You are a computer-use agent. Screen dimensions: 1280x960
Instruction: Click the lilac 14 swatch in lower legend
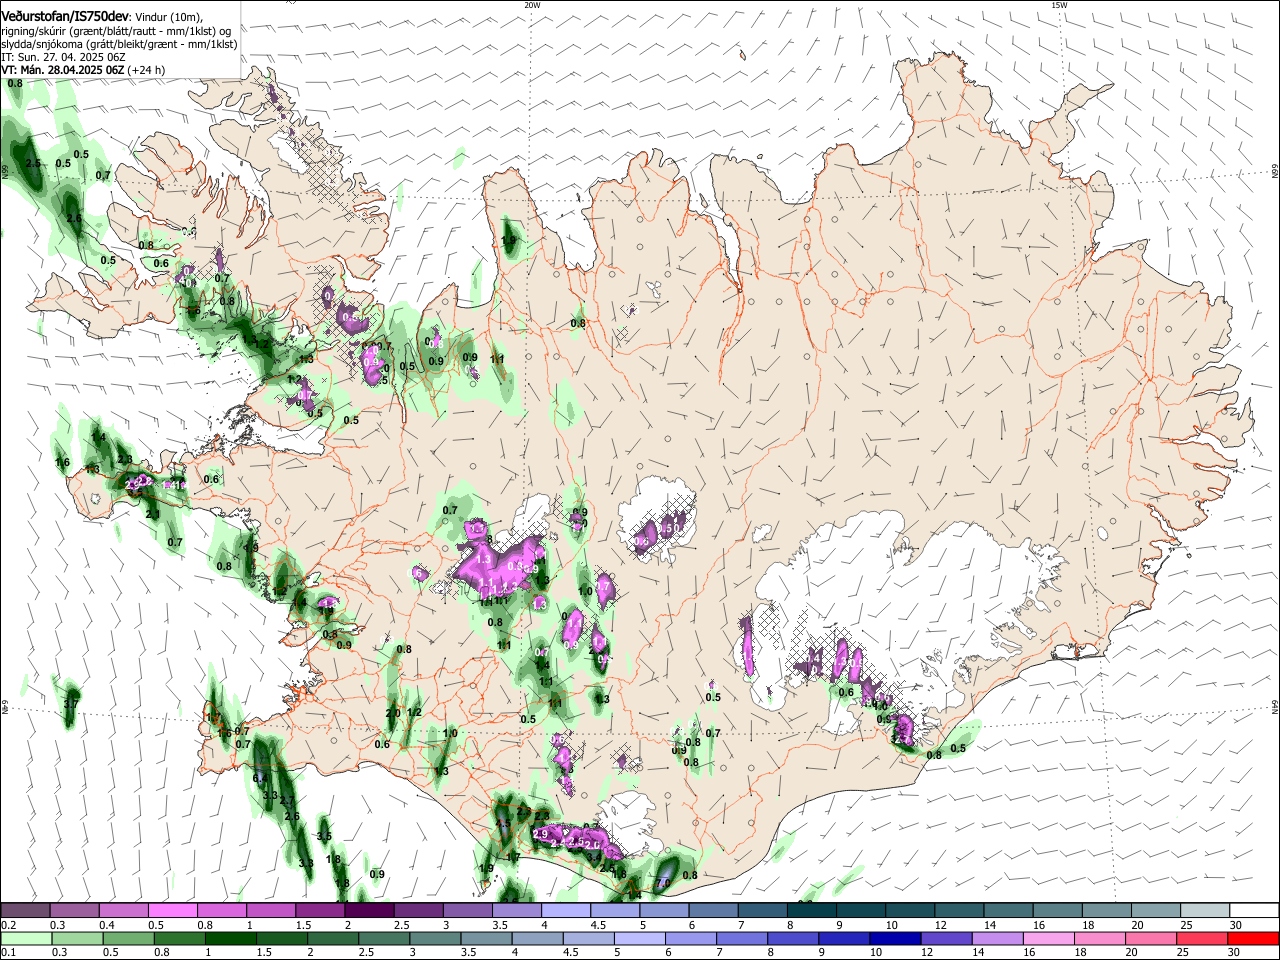998,939
